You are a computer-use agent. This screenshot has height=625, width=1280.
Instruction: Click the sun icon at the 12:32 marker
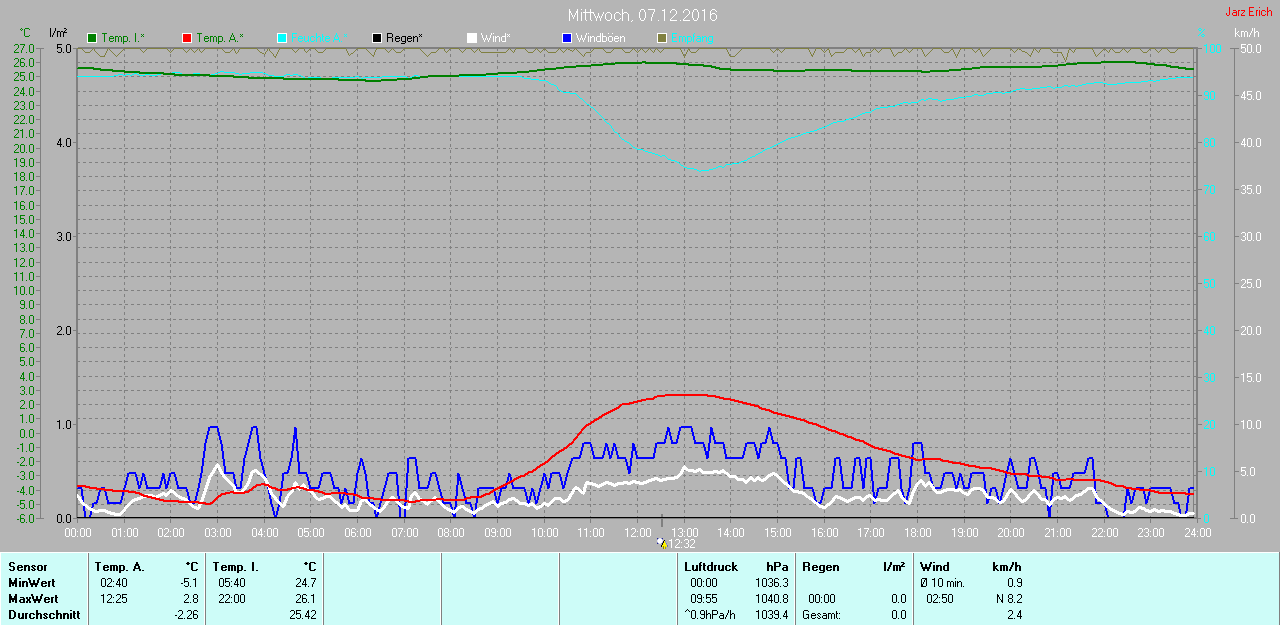662,544
